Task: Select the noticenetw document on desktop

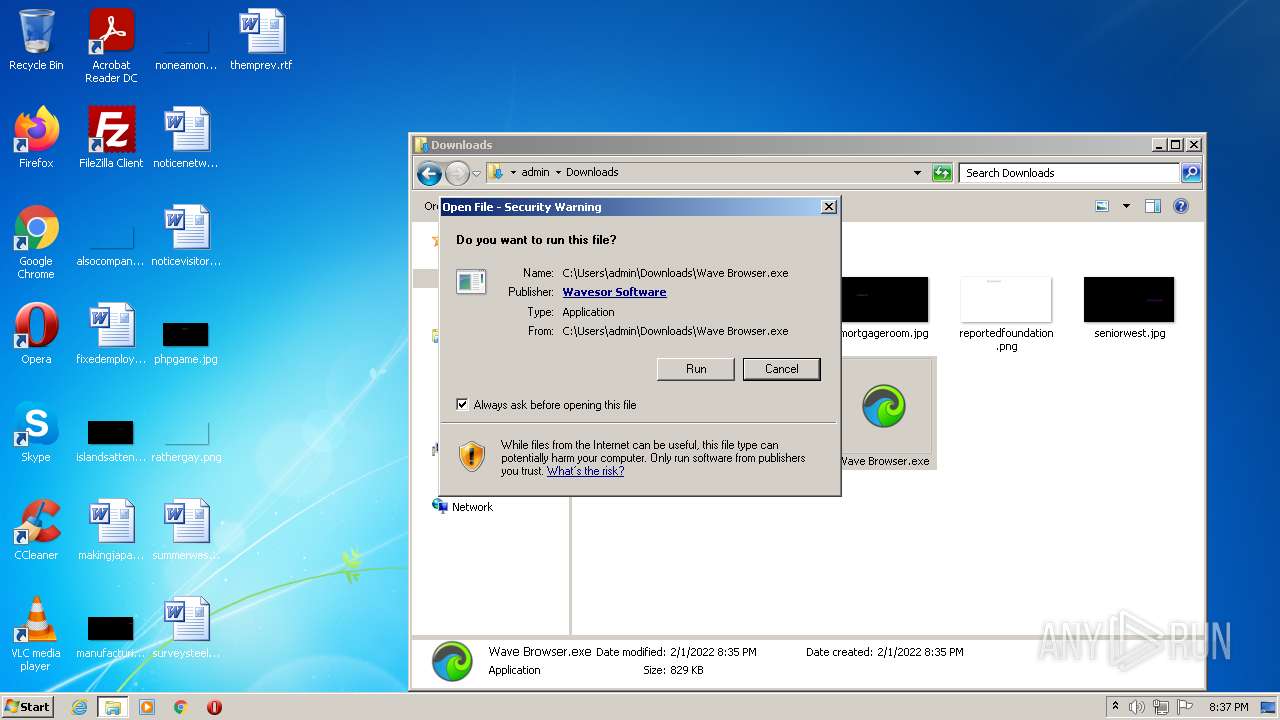Action: 186,138
